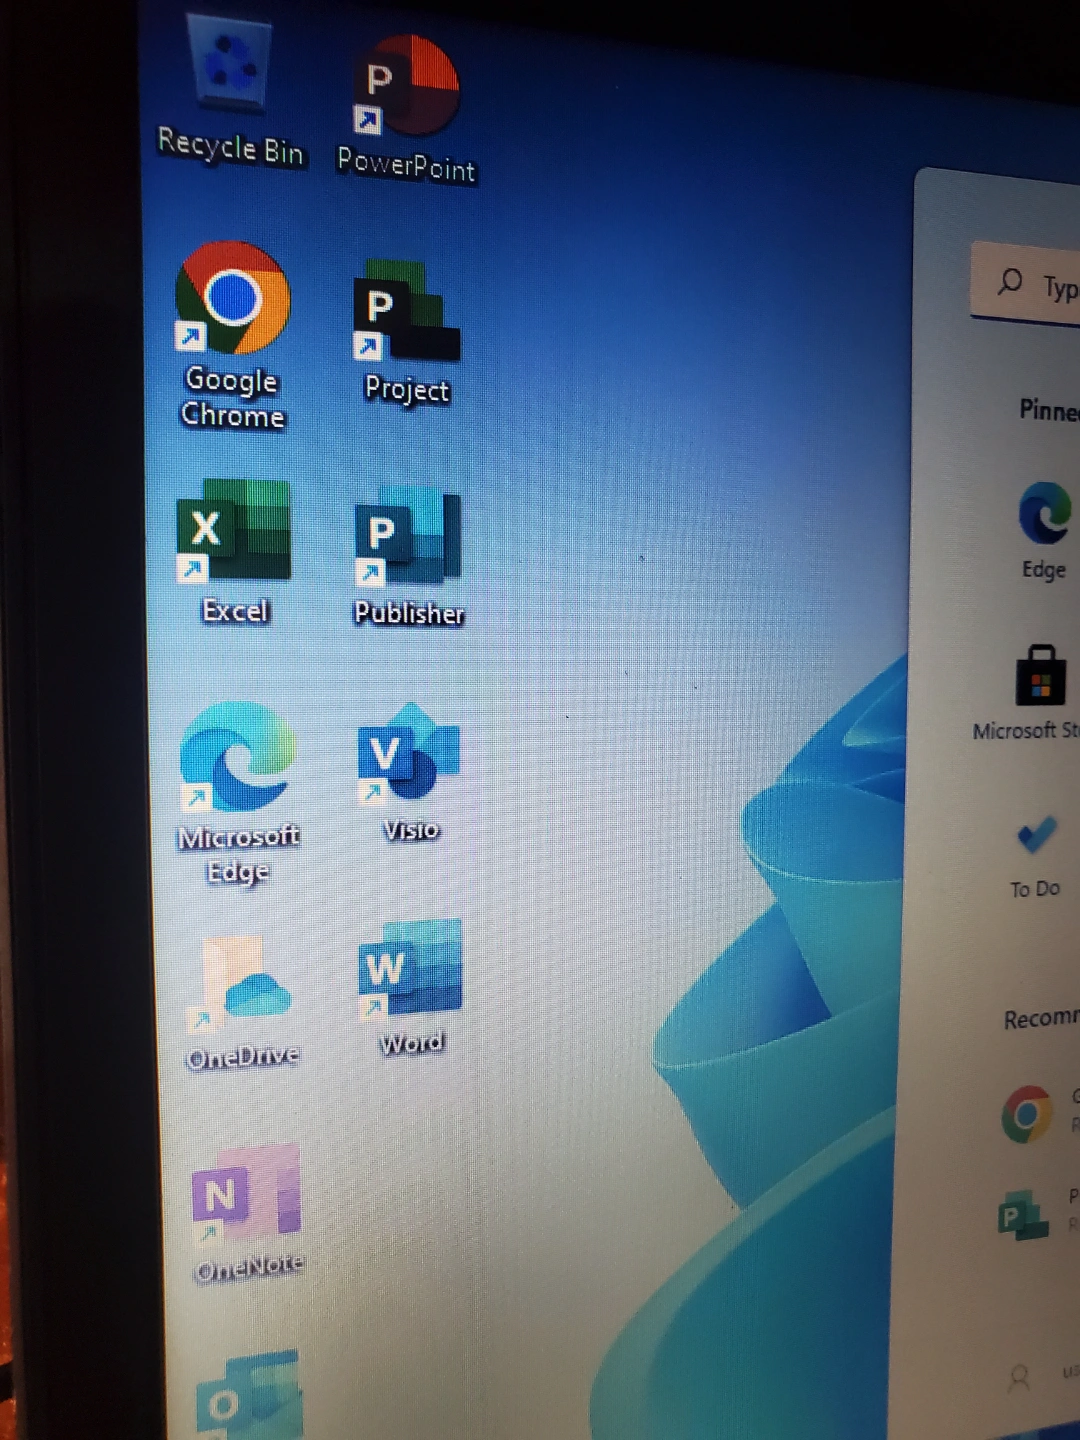The image size is (1080, 1440).
Task: Select the PowerPoint desktop shortcut
Action: (406, 108)
